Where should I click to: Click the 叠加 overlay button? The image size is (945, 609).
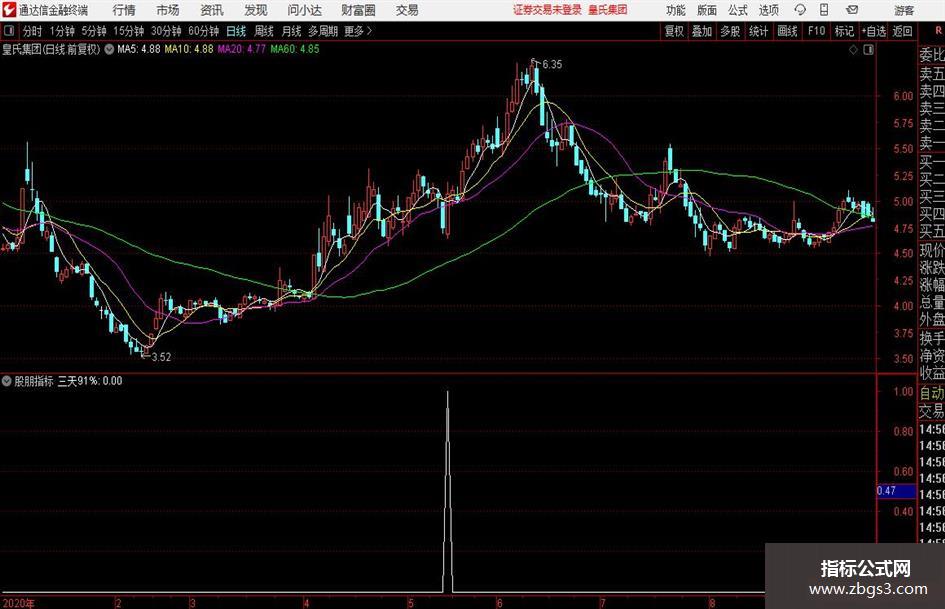[x=702, y=31]
